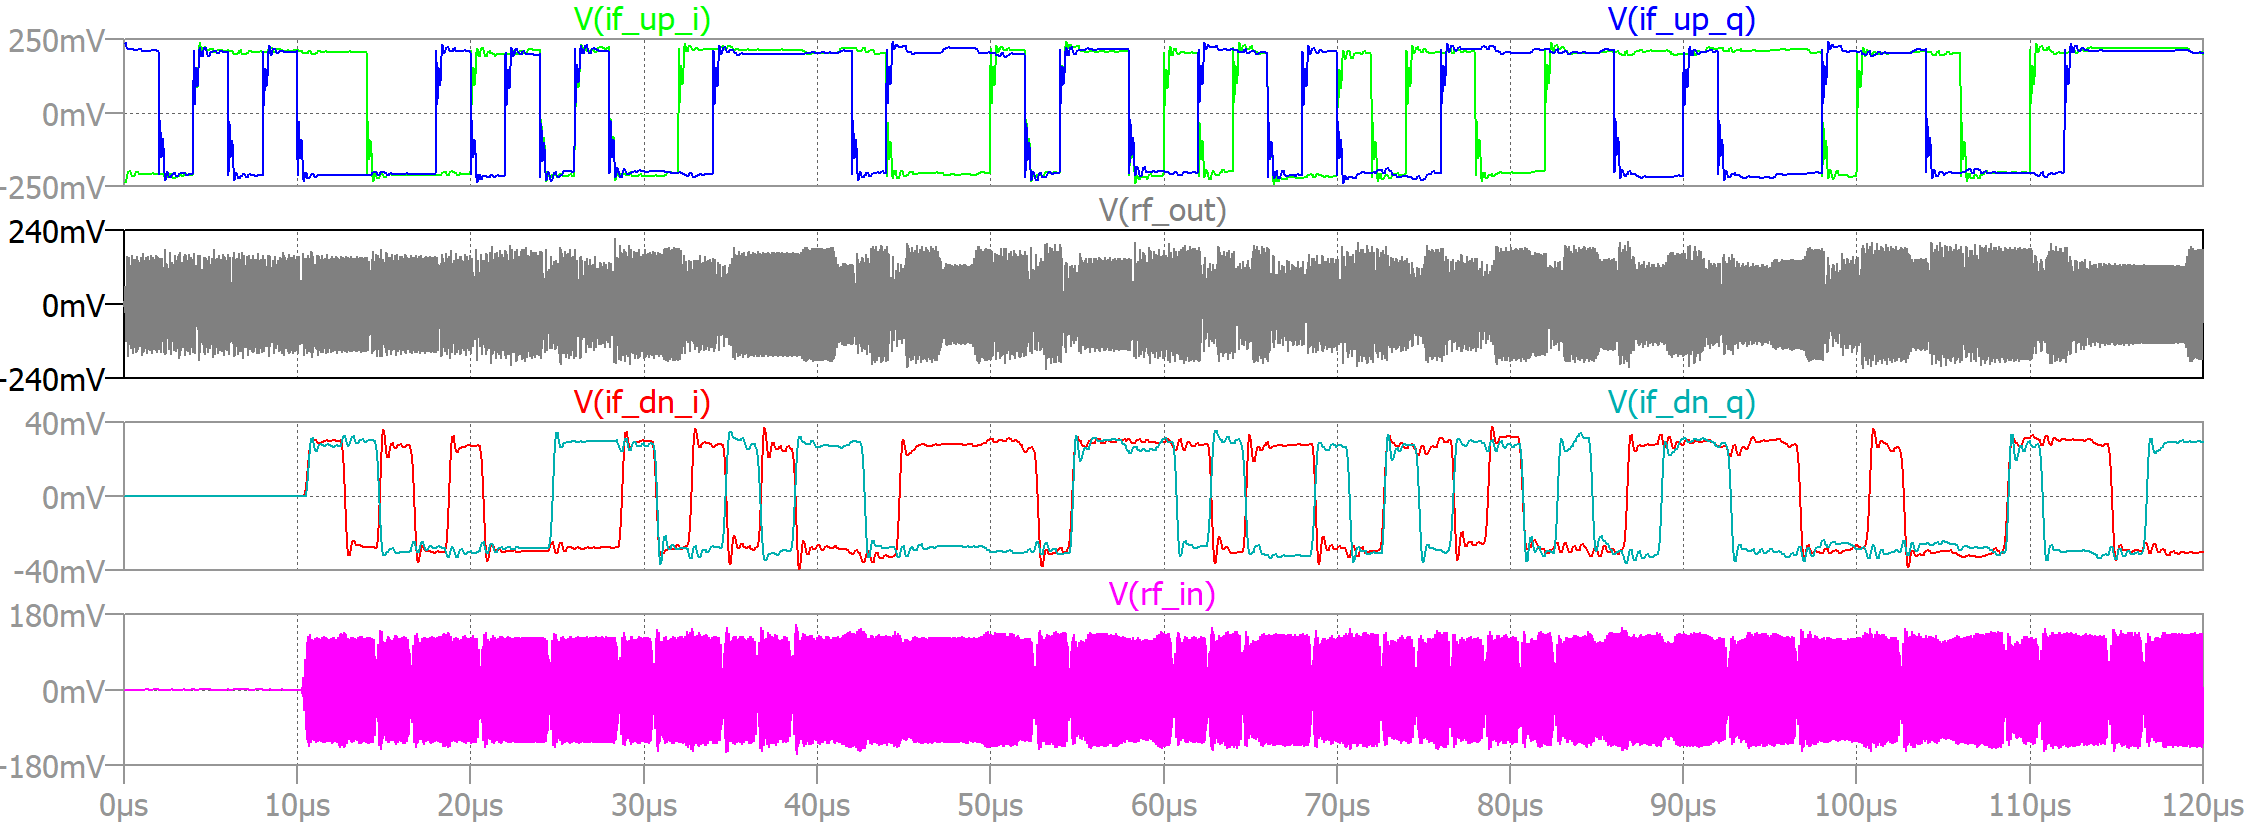Click the 80µs time axis label
This screenshot has width=2245, height=824.
pos(1510,805)
